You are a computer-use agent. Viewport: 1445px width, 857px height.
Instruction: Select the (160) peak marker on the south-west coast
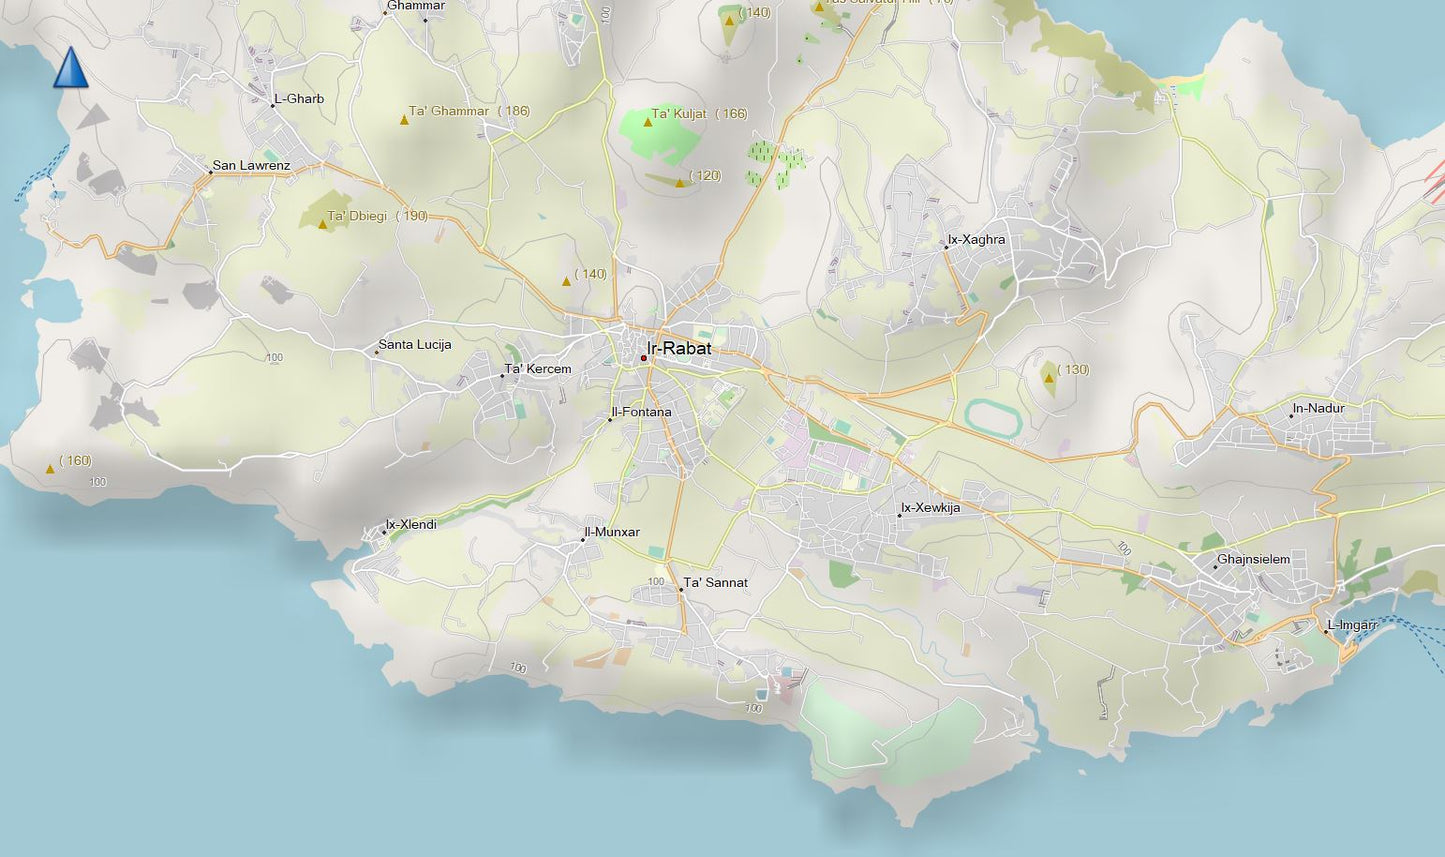[x=50, y=468]
